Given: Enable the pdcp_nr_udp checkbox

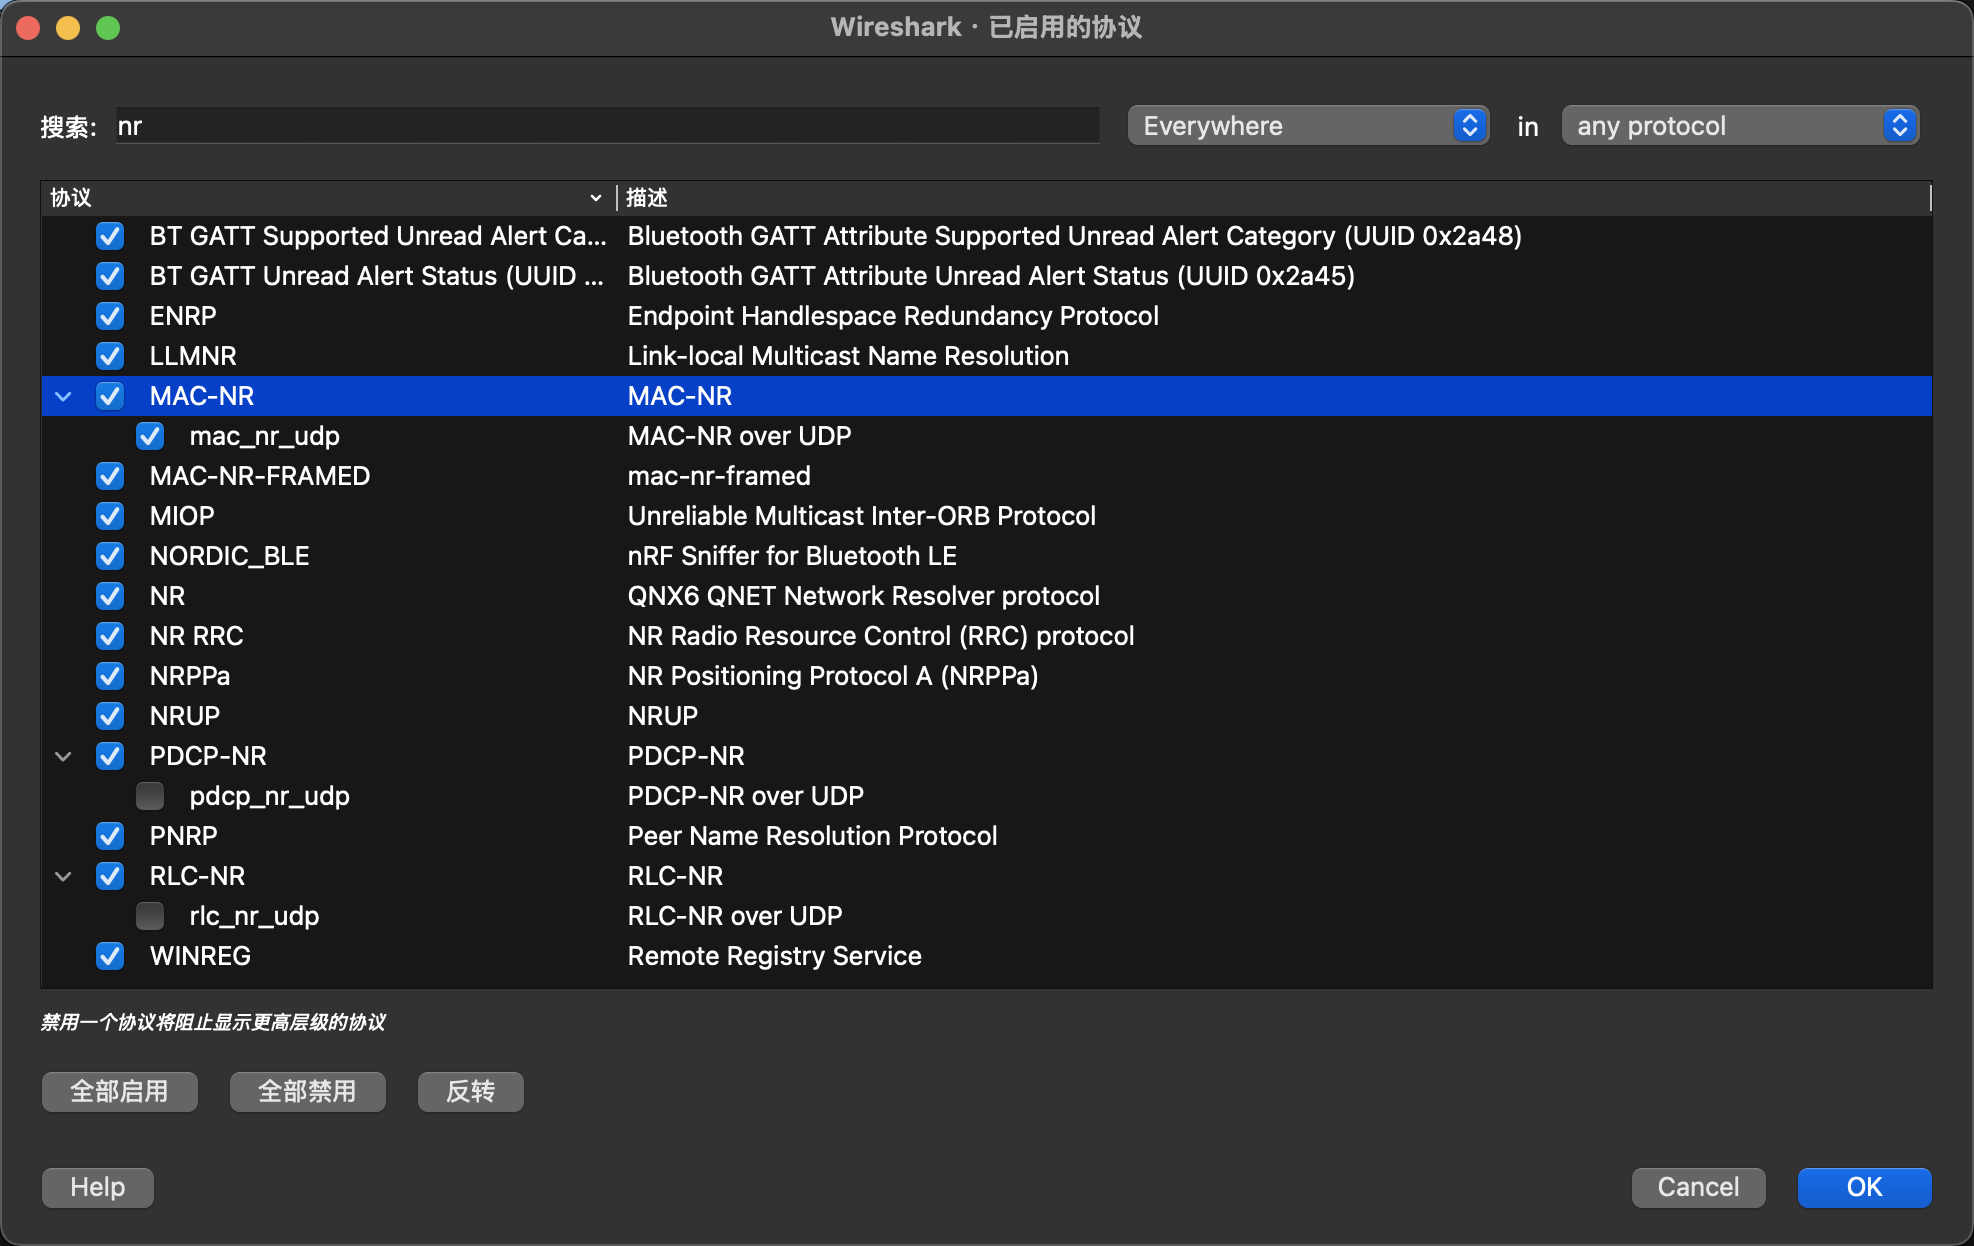Looking at the screenshot, I should 150,796.
